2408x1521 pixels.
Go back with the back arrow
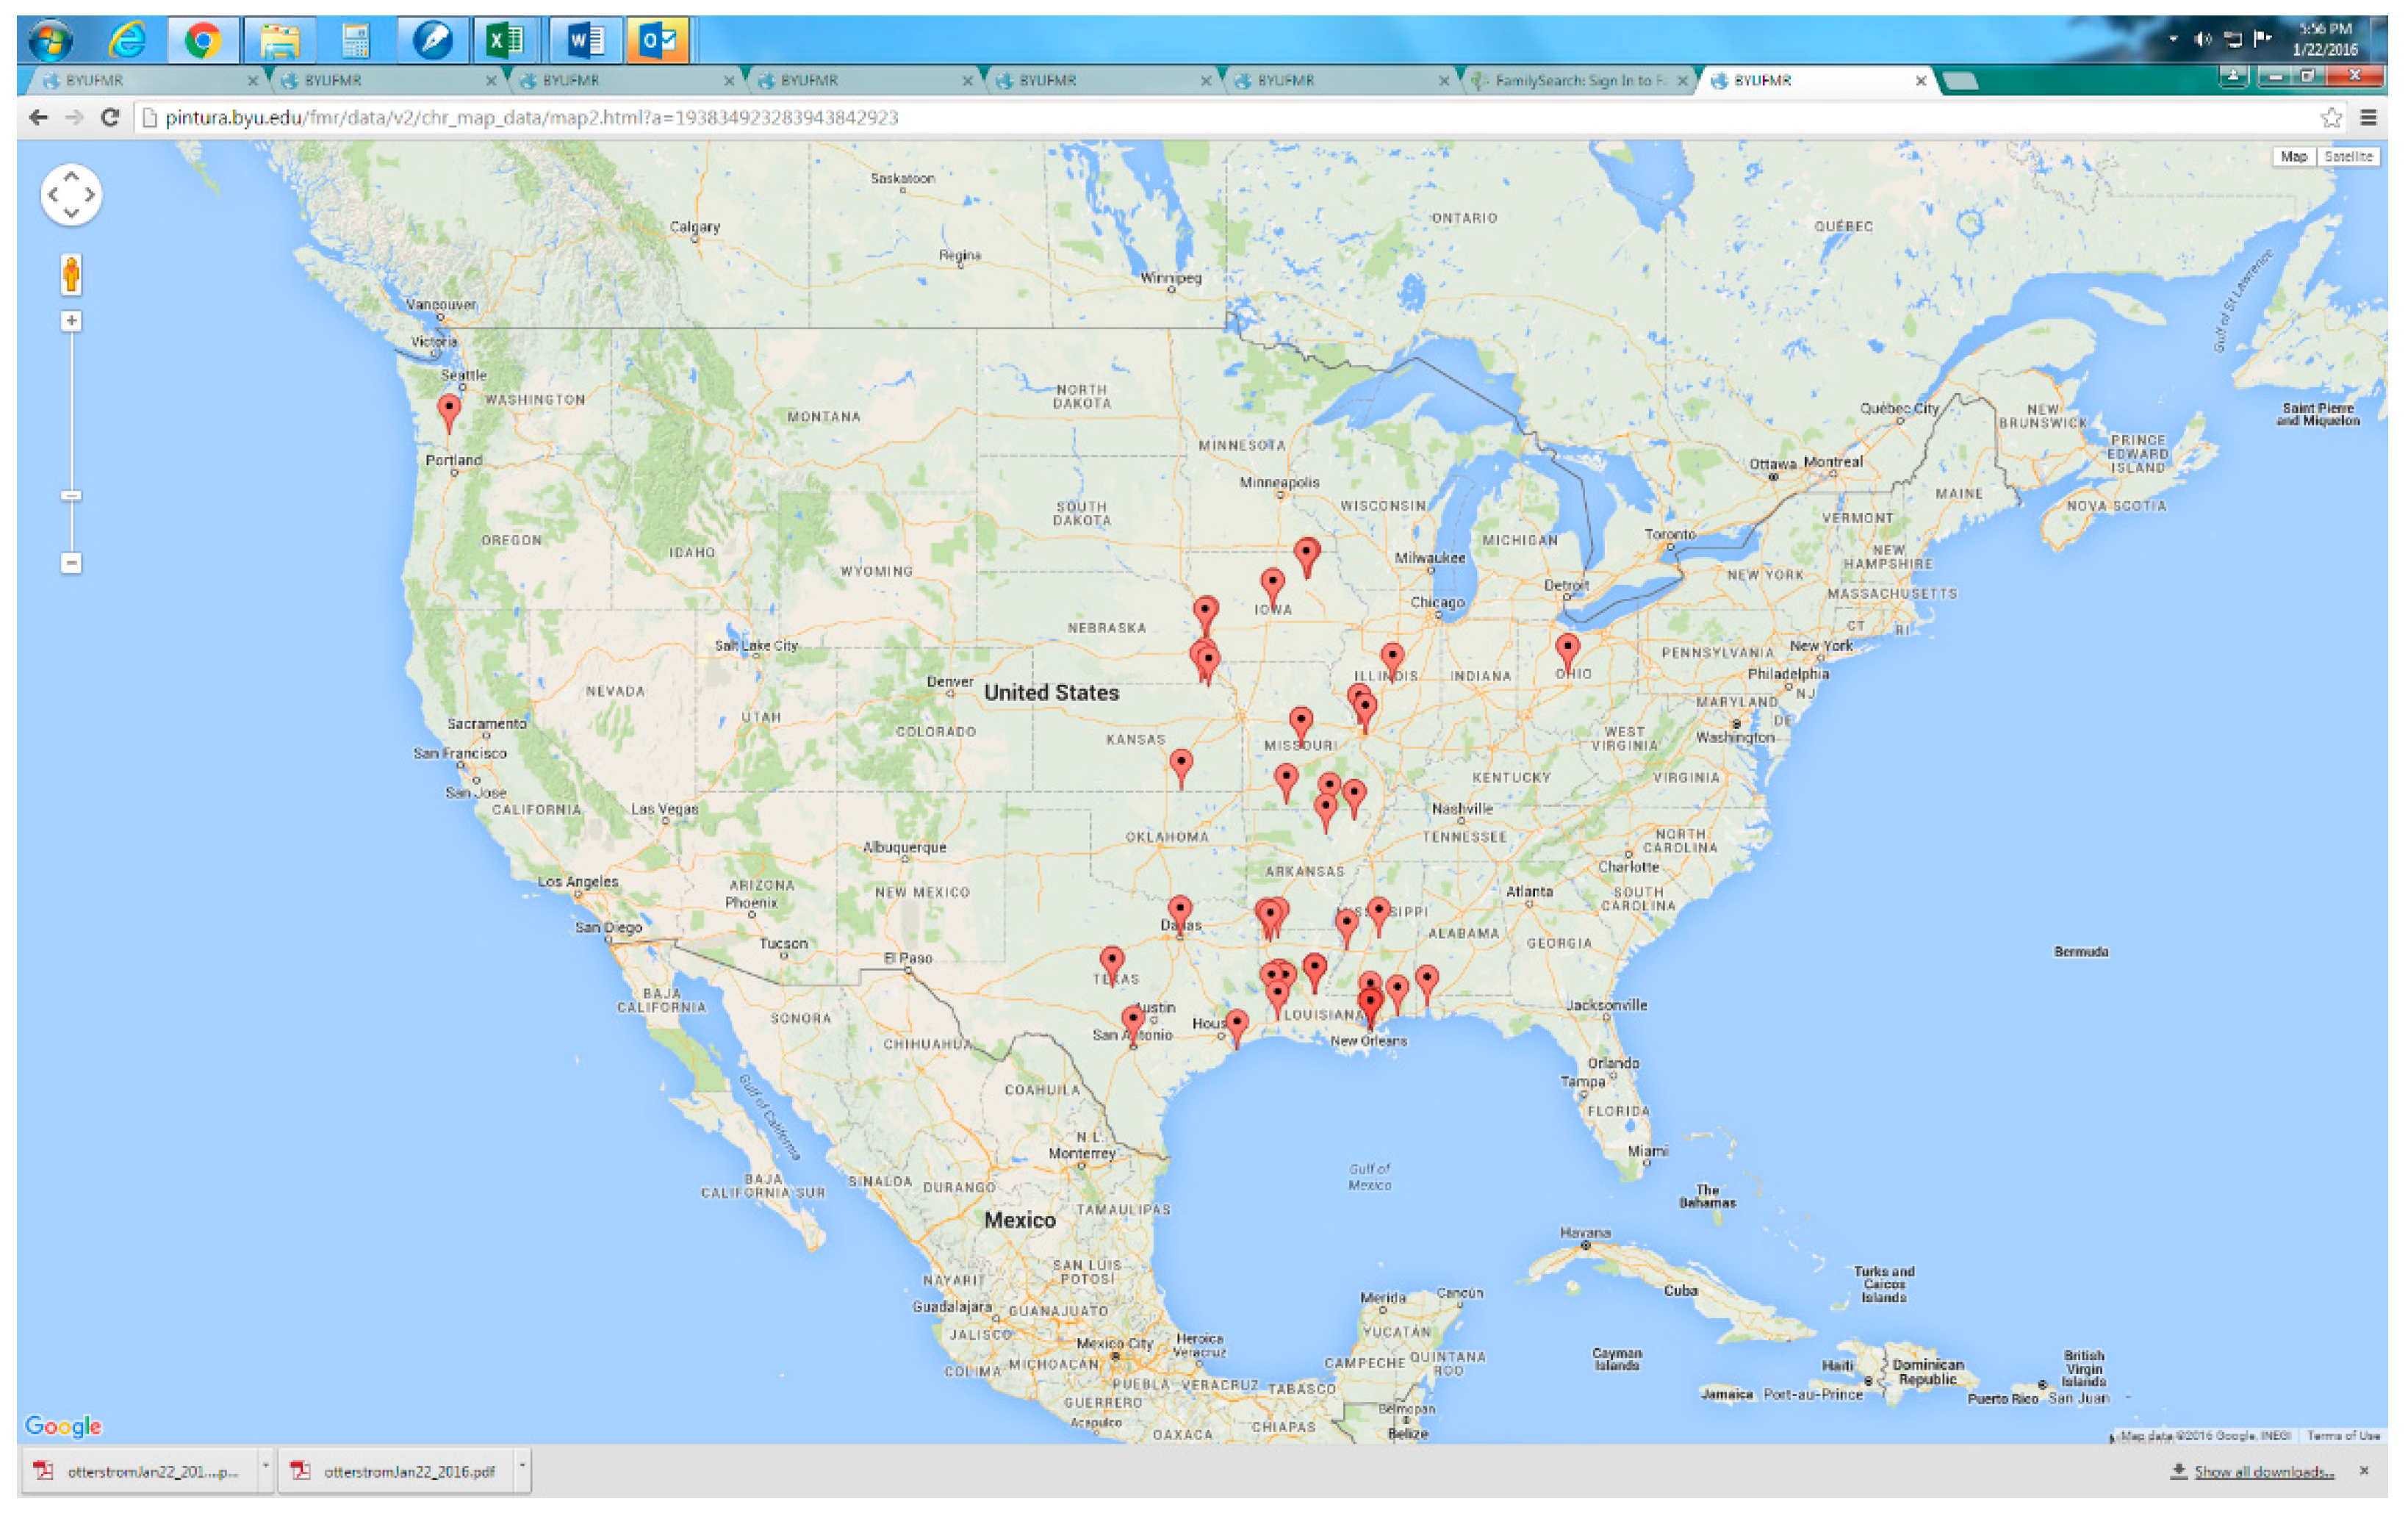click(38, 118)
